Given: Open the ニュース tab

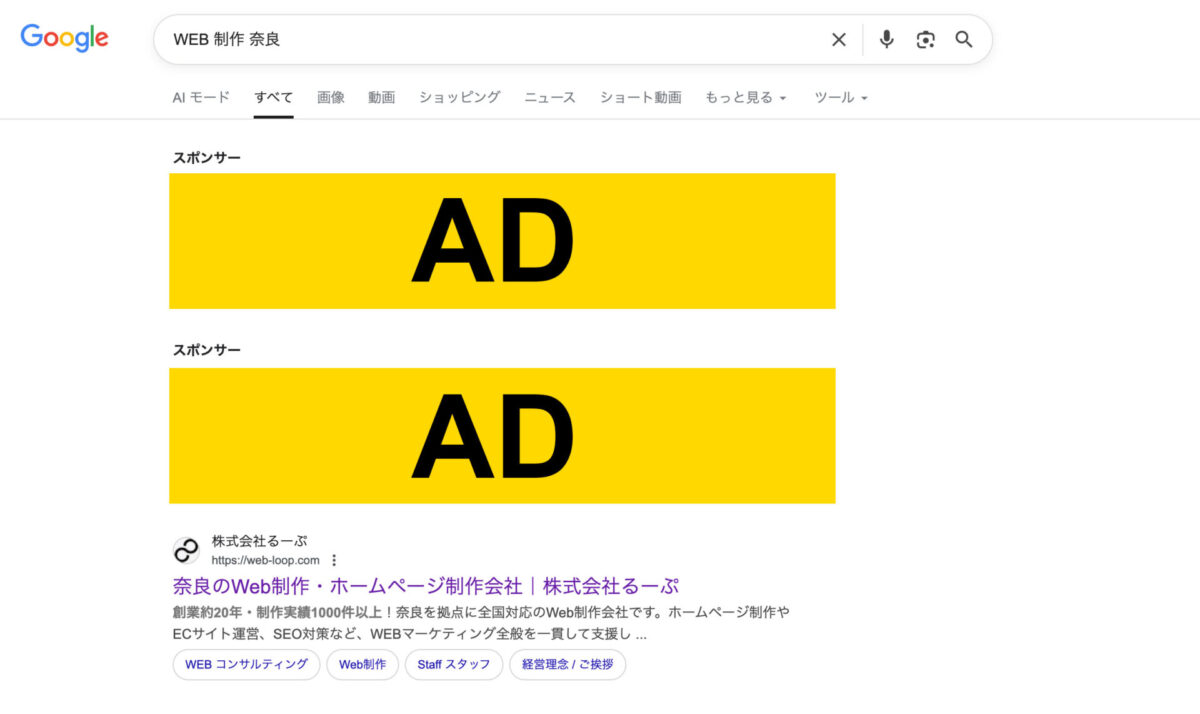Looking at the screenshot, I should [x=550, y=97].
